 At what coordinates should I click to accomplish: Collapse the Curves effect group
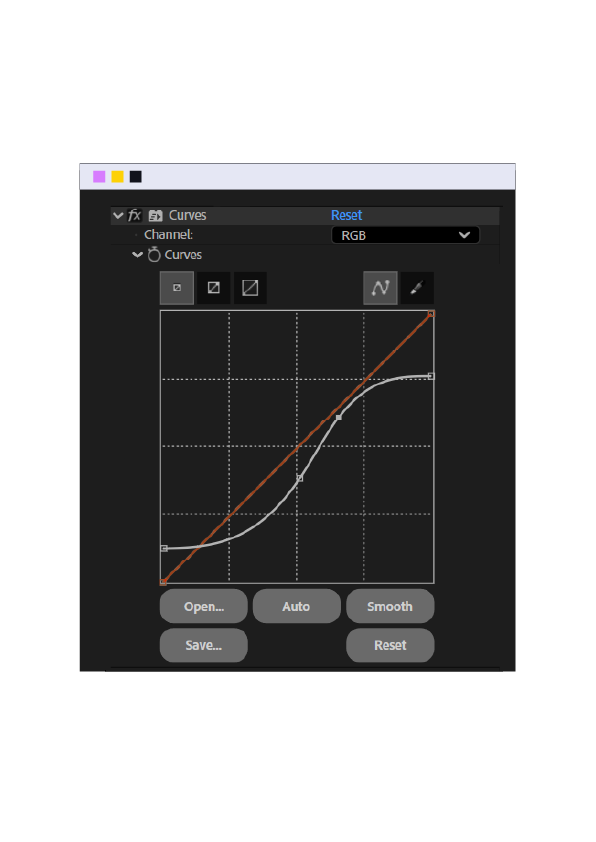coord(118,216)
